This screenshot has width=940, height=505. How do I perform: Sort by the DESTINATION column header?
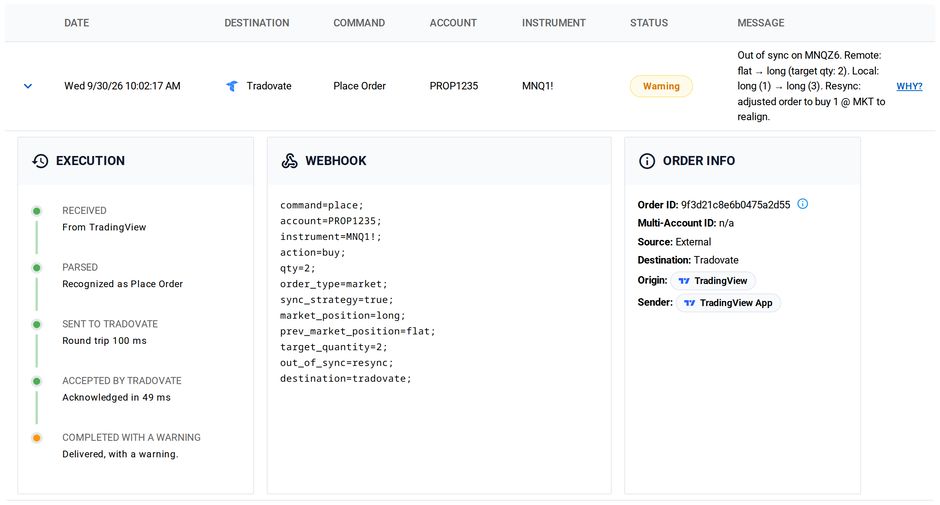click(257, 23)
